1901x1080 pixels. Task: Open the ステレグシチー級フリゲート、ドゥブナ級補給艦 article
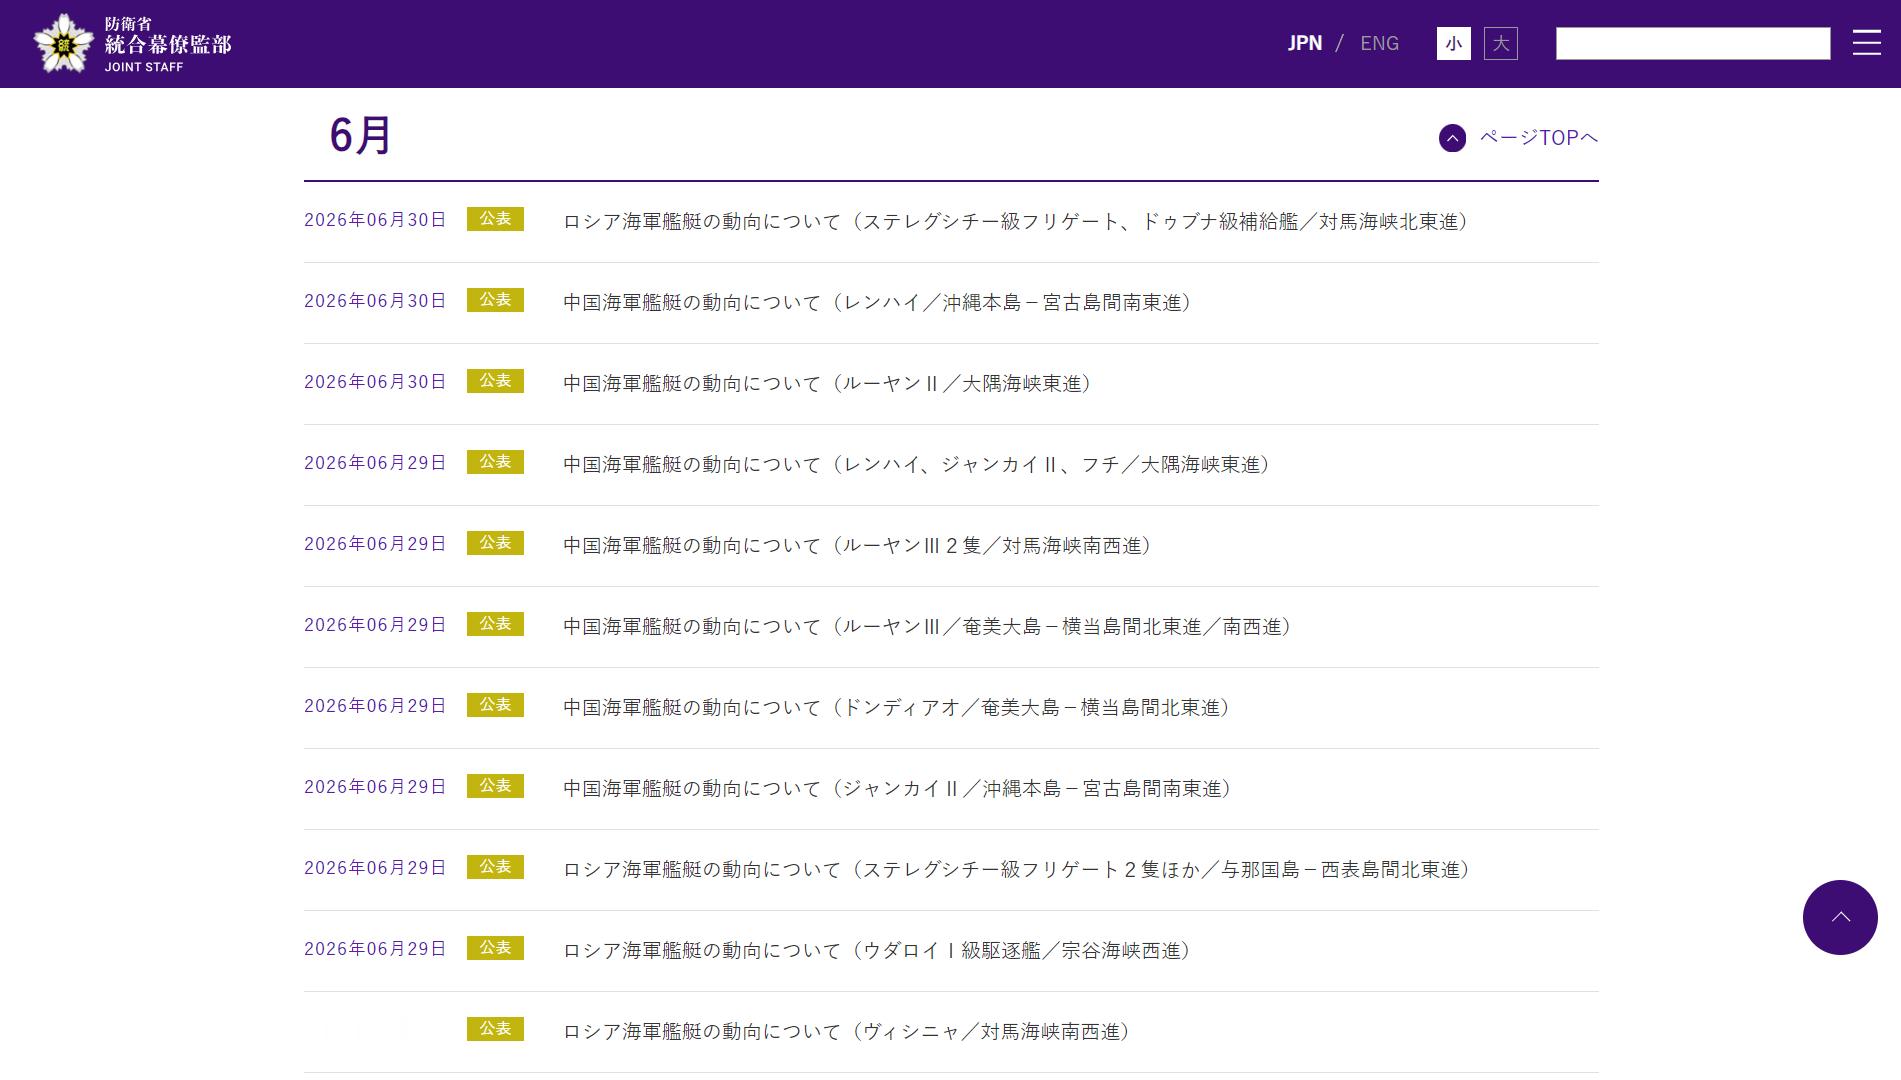1015,222
